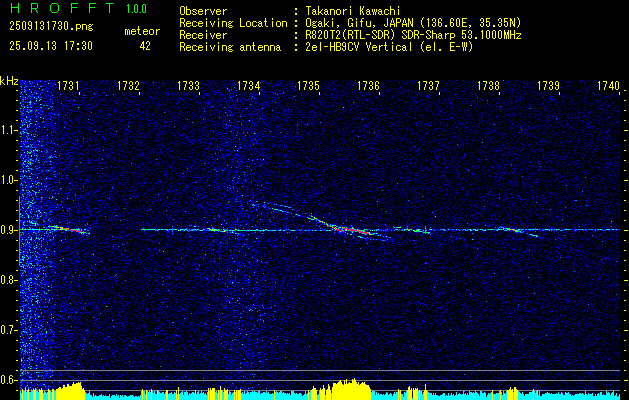Click the 1732 time marker

click(x=128, y=86)
